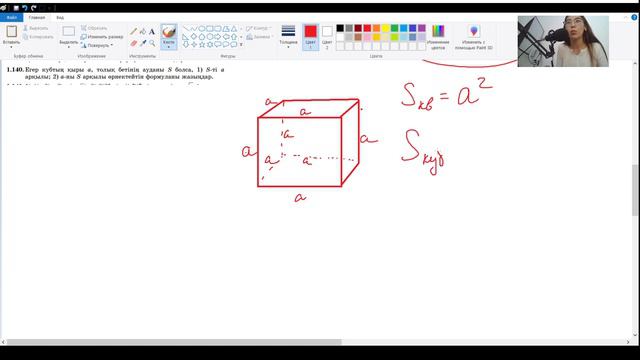Expand the shapes gallery with the bottom arrow
The image size is (640, 360).
[x=241, y=44]
